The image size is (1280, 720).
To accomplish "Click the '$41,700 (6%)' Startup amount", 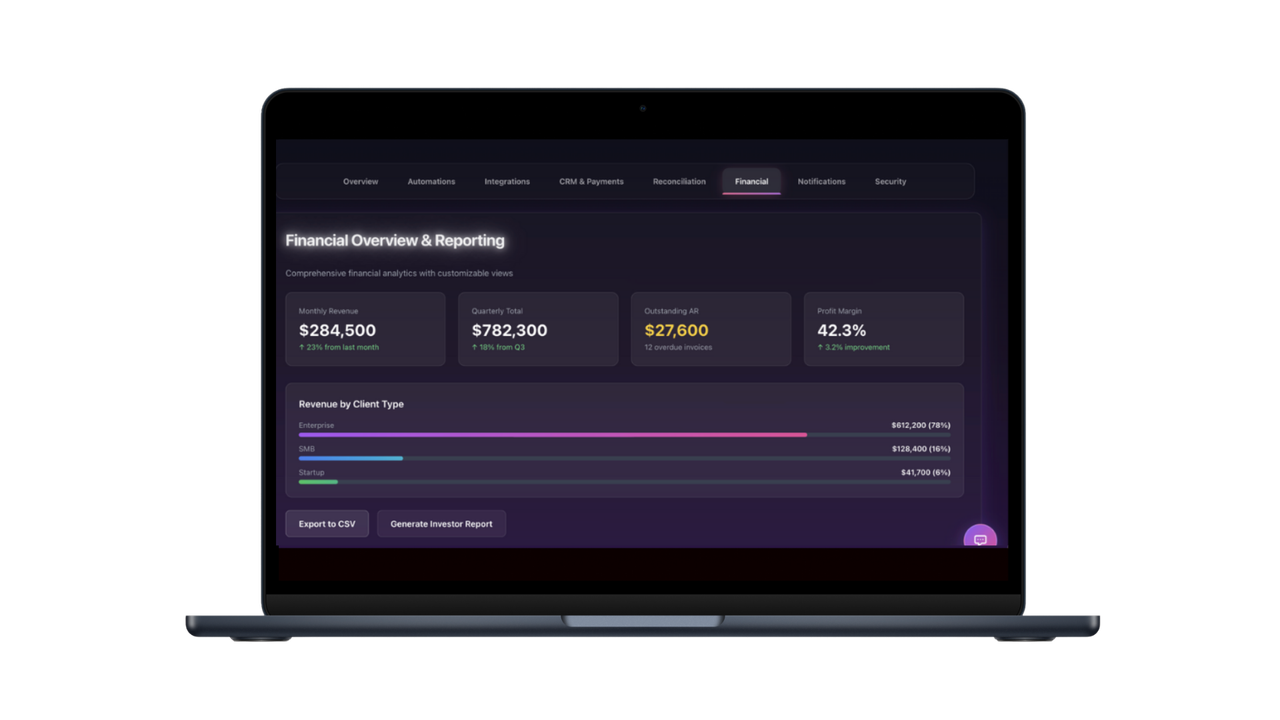I will [x=925, y=472].
